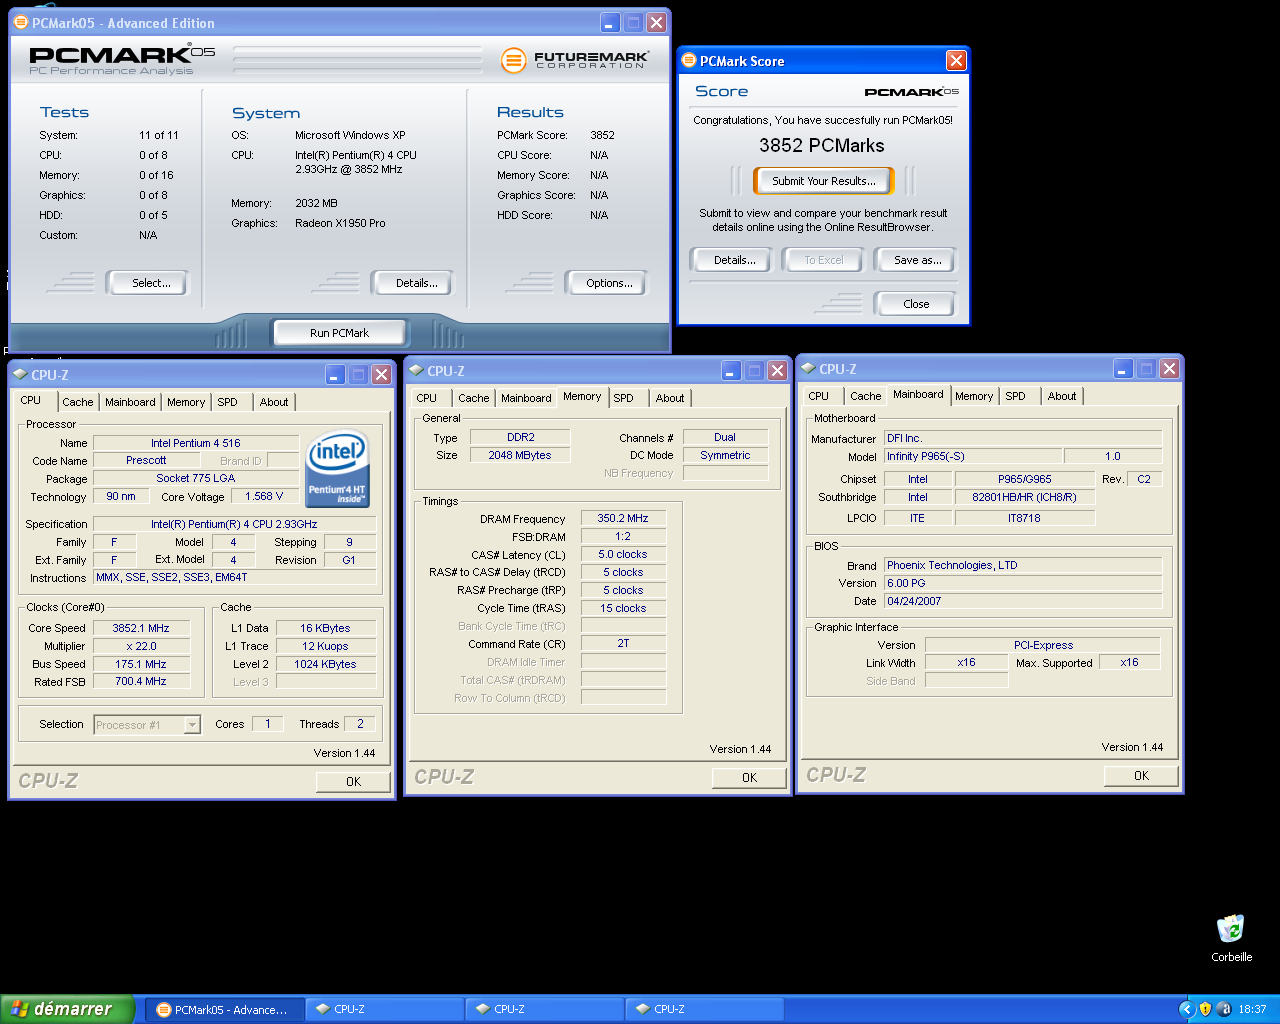
Task: Open About tab in CPU-Z CPU window
Action: click(x=274, y=402)
